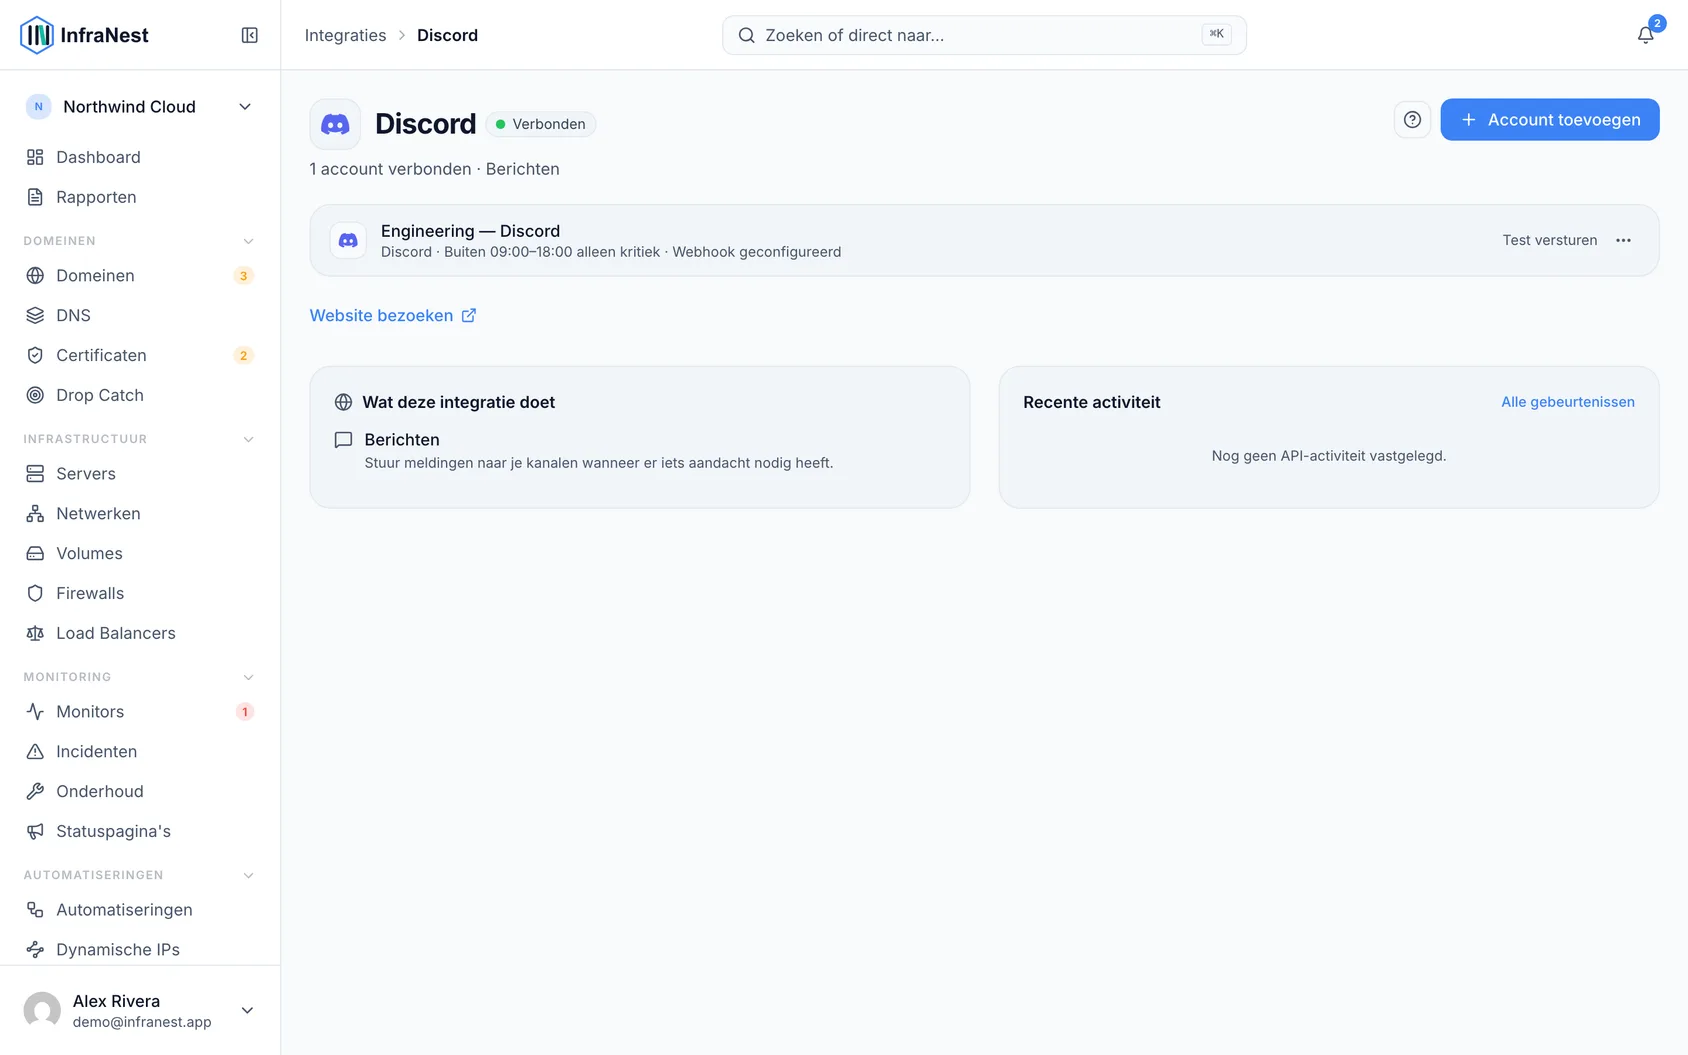The image size is (1688, 1055).
Task: Expand the Alex Rivera user menu
Action: (x=247, y=1010)
